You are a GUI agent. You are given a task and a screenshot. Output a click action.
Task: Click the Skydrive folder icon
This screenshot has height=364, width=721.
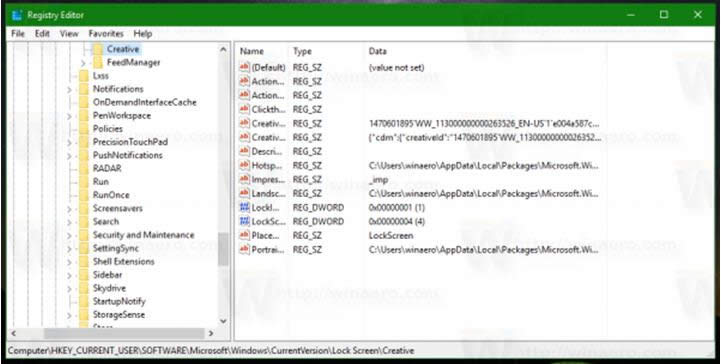click(x=84, y=288)
